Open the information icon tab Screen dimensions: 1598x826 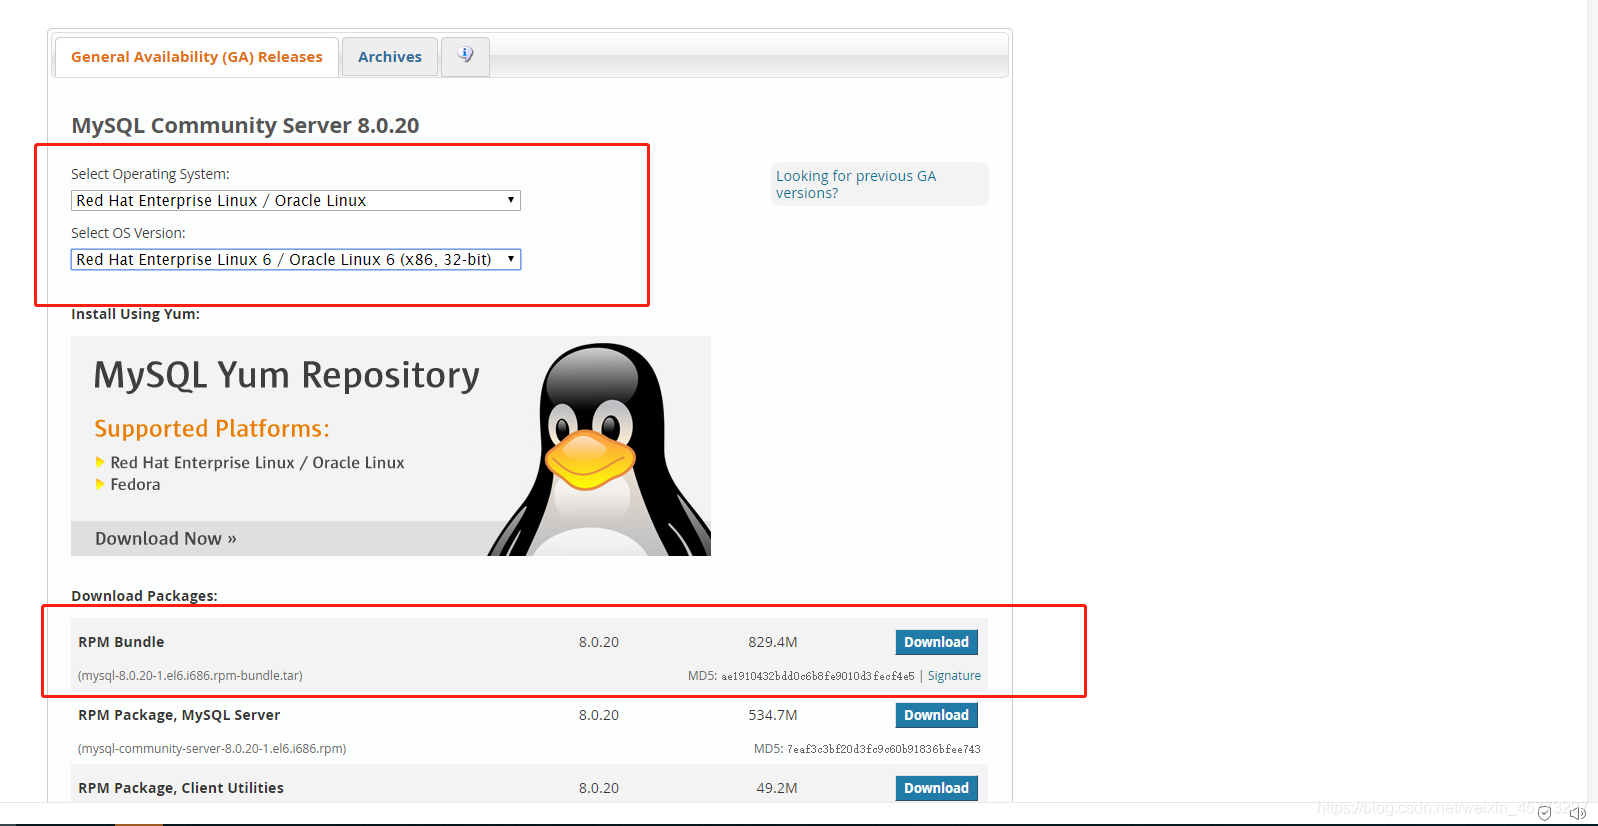[465, 56]
